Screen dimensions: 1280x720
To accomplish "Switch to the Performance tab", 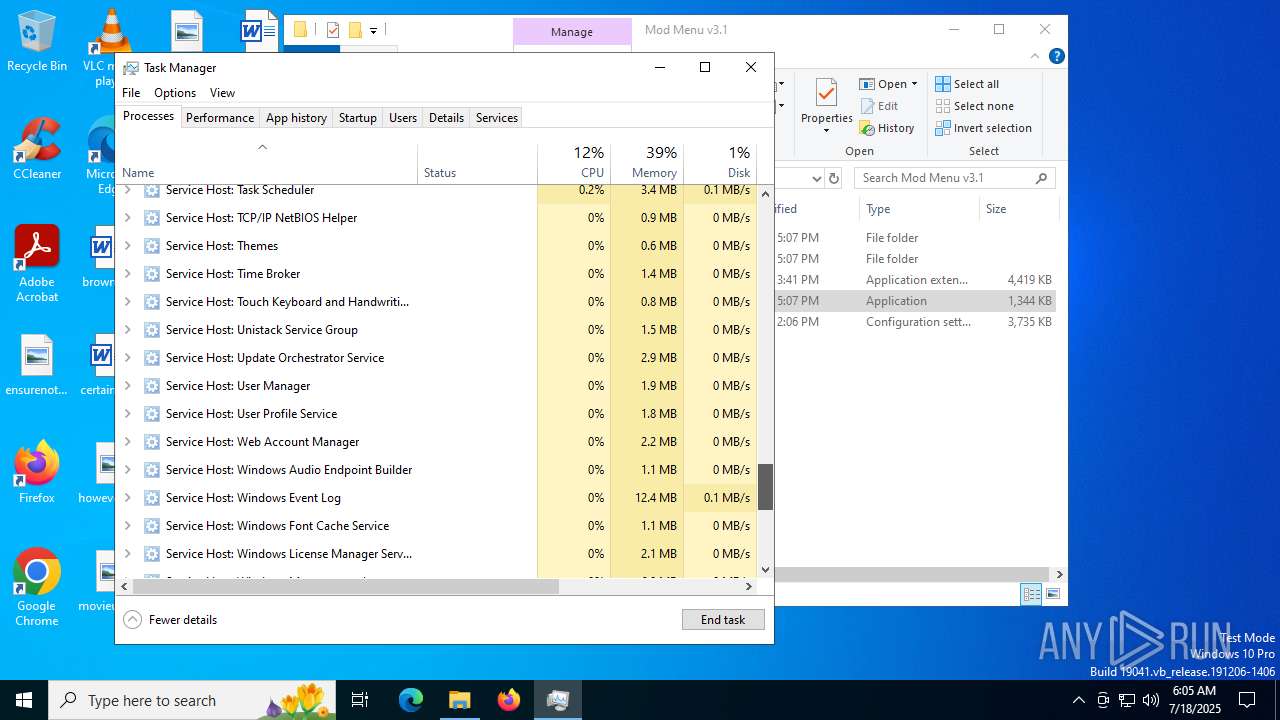I will 220,118.
